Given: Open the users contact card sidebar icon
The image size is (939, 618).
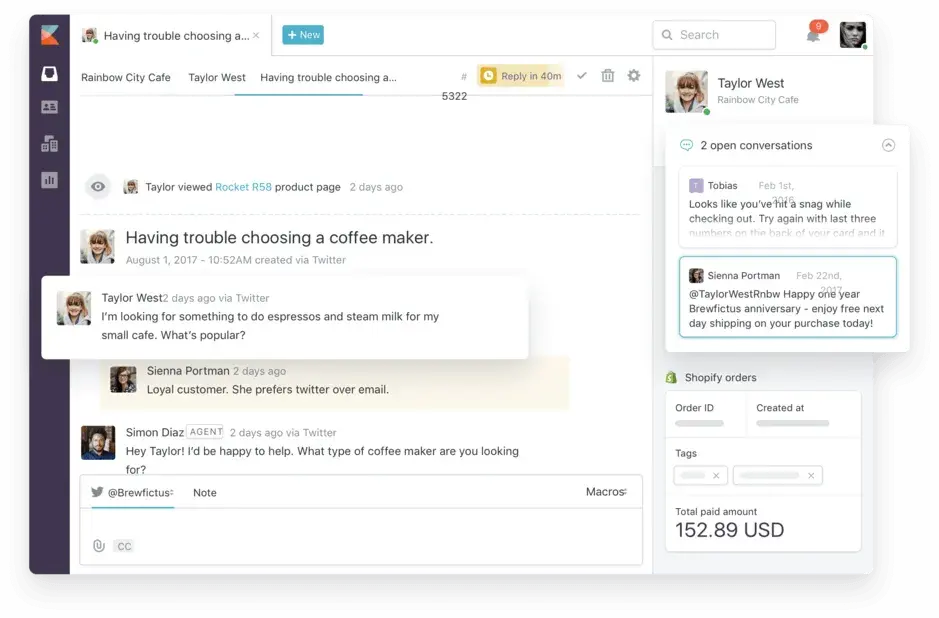Looking at the screenshot, I should (x=49, y=107).
